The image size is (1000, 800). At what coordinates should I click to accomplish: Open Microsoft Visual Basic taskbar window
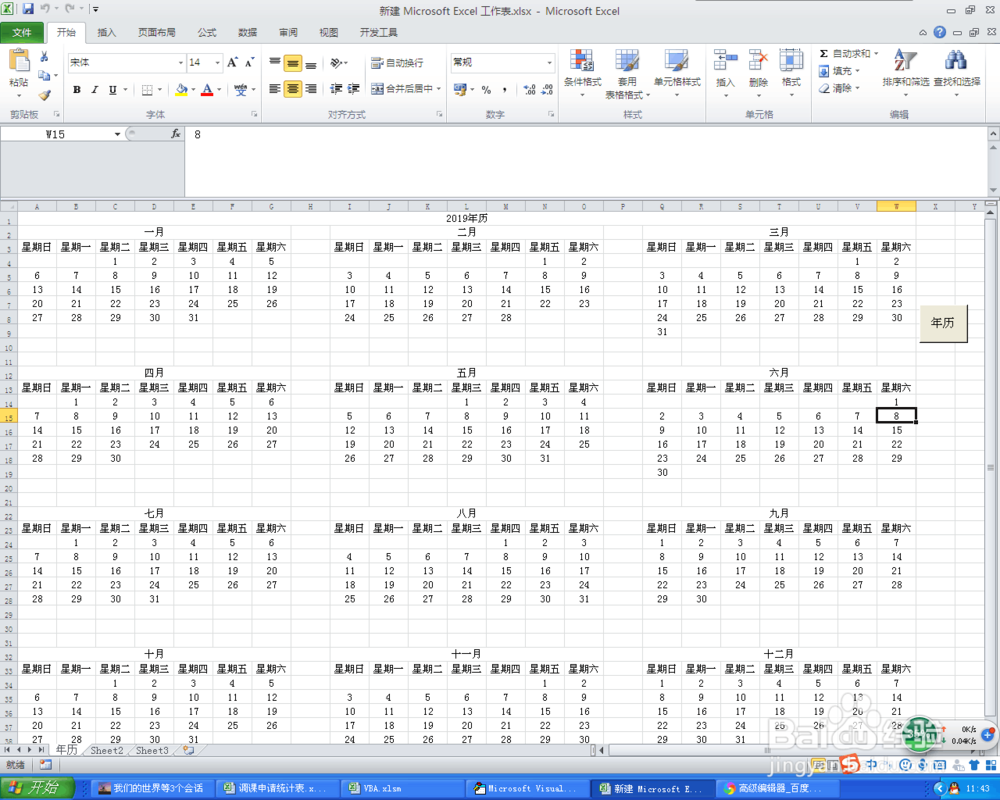526,789
